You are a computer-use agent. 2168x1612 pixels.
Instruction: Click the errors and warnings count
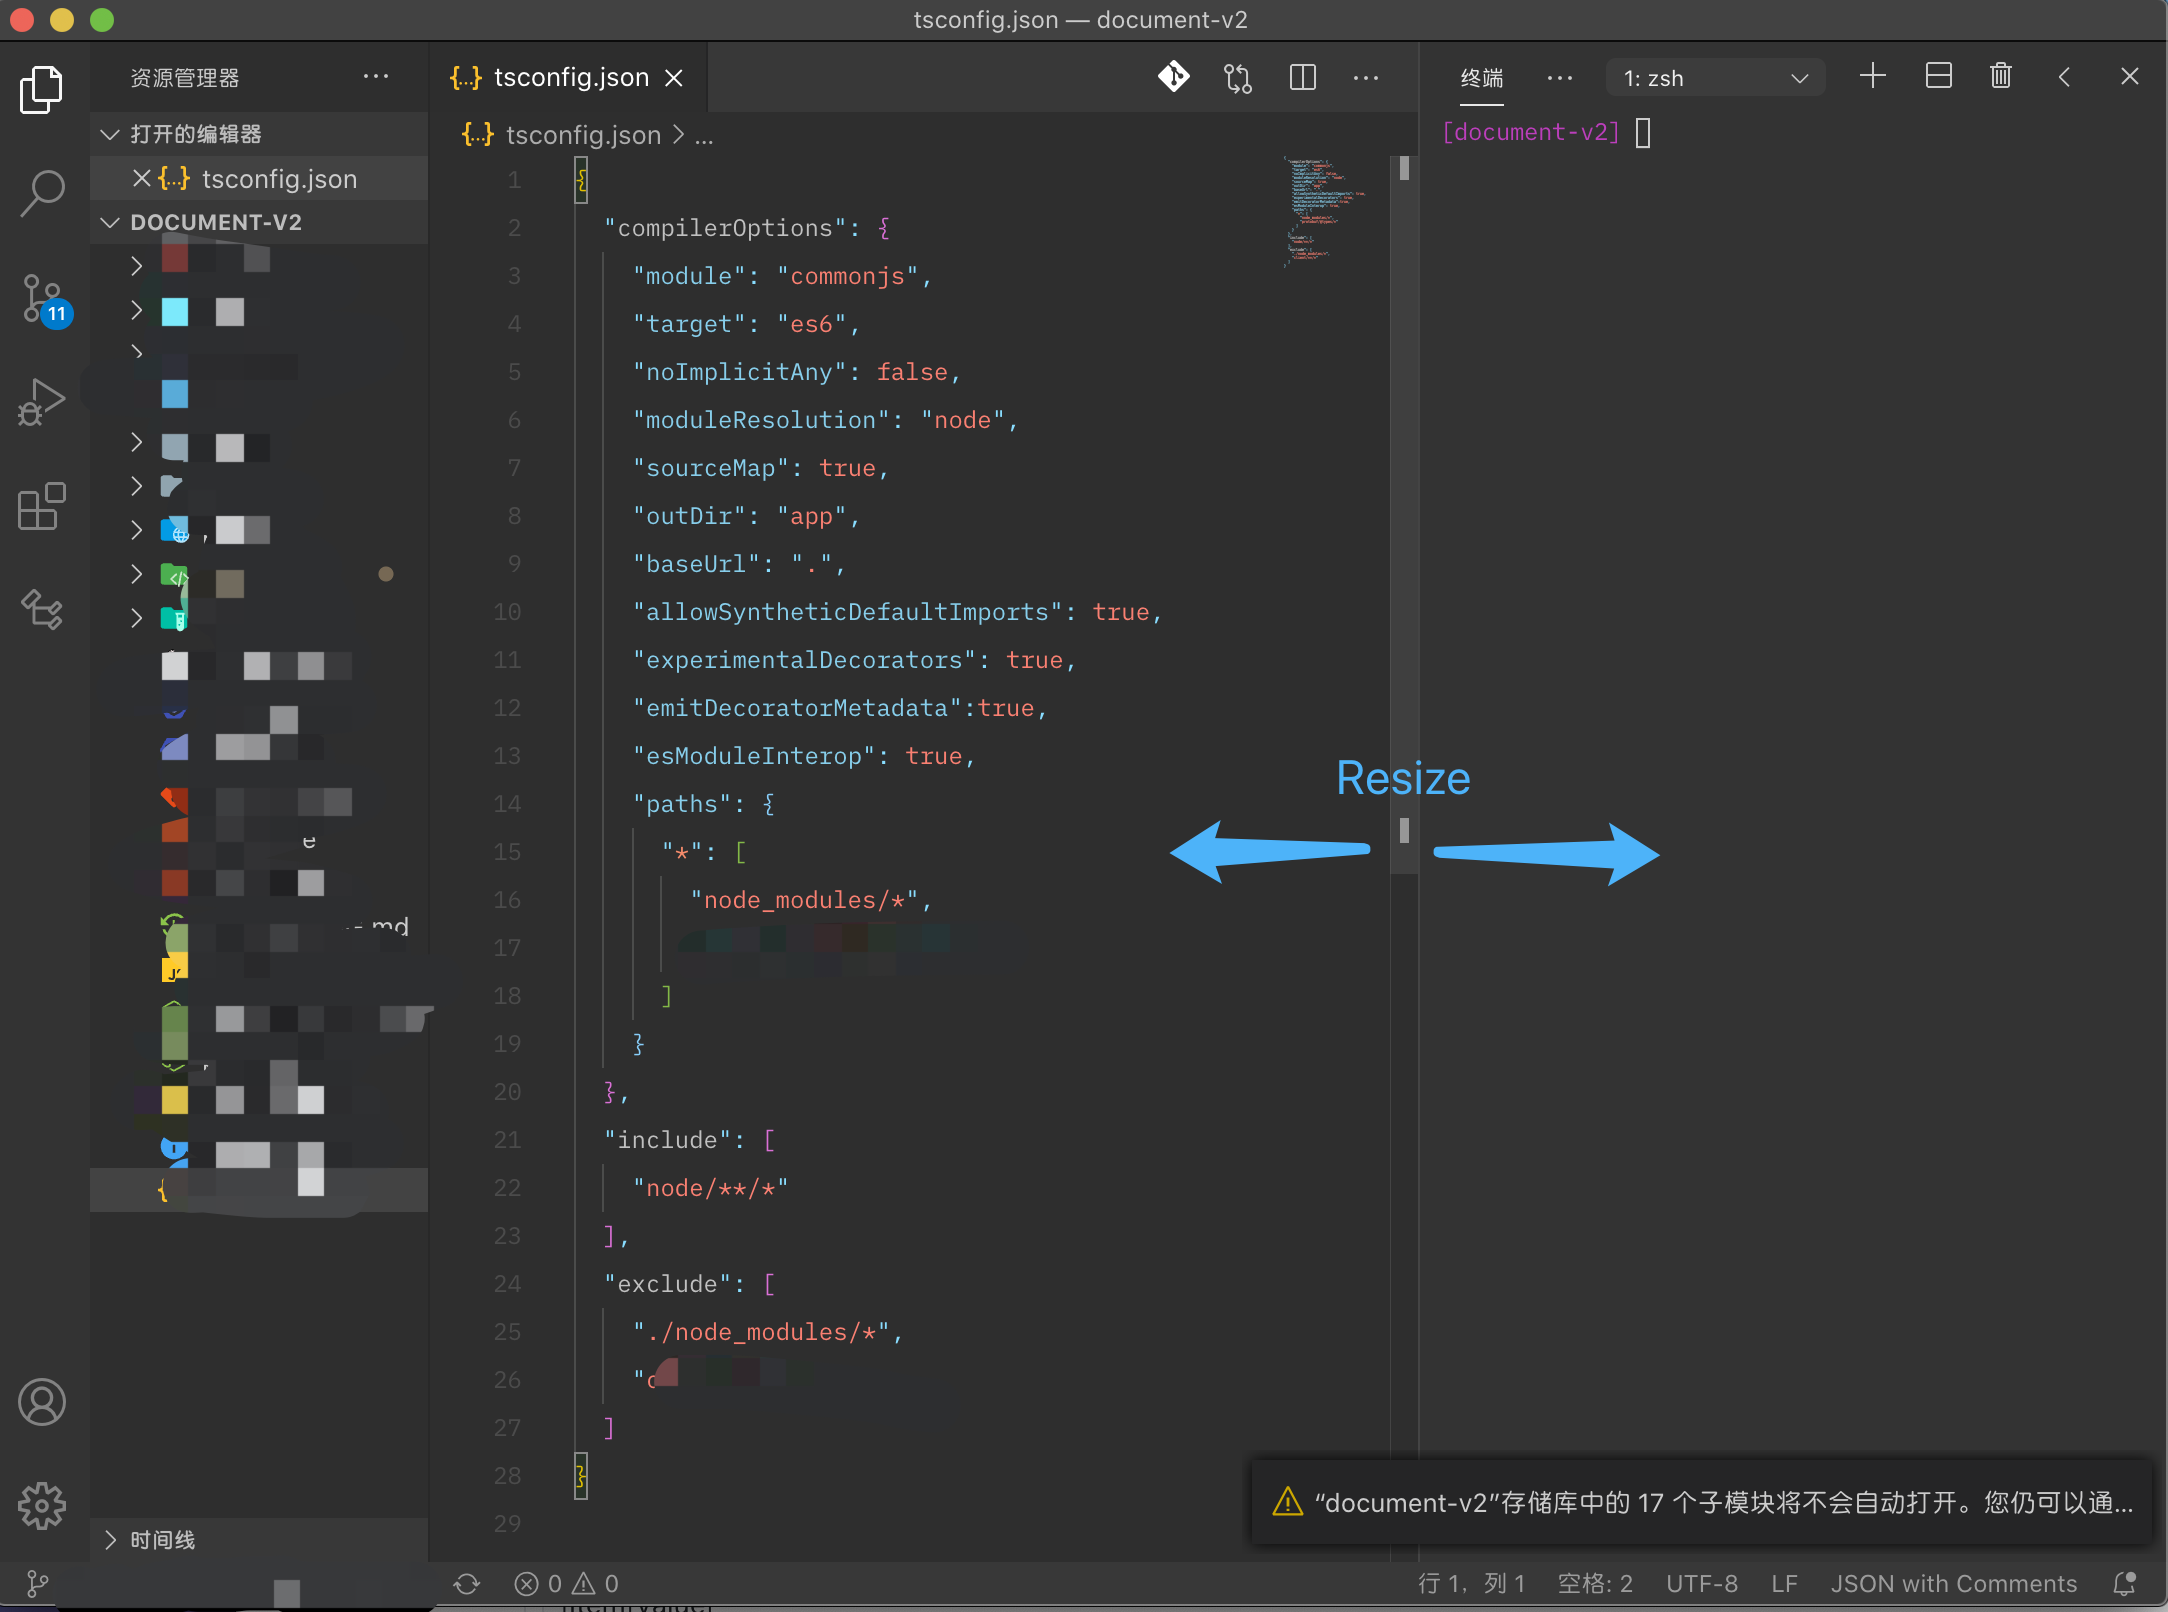(567, 1584)
